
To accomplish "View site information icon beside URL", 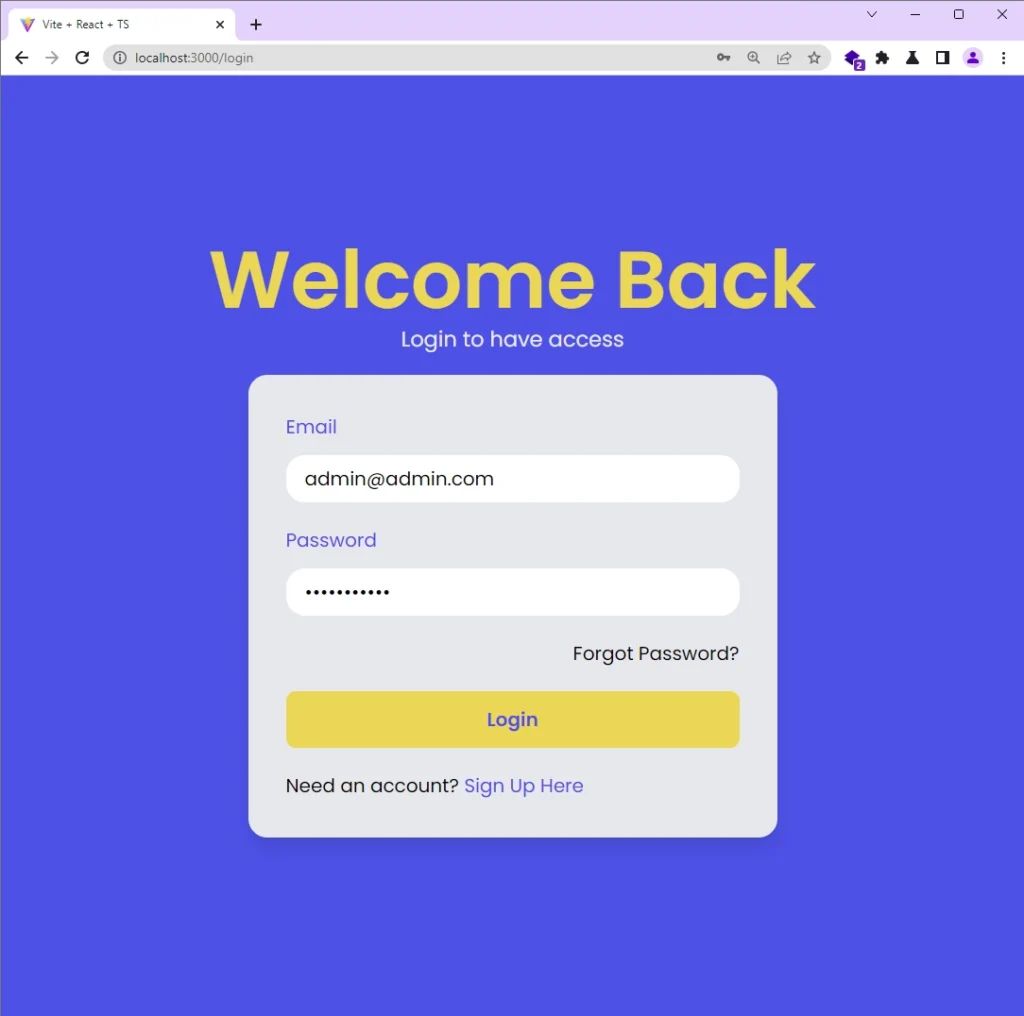I will coord(120,58).
